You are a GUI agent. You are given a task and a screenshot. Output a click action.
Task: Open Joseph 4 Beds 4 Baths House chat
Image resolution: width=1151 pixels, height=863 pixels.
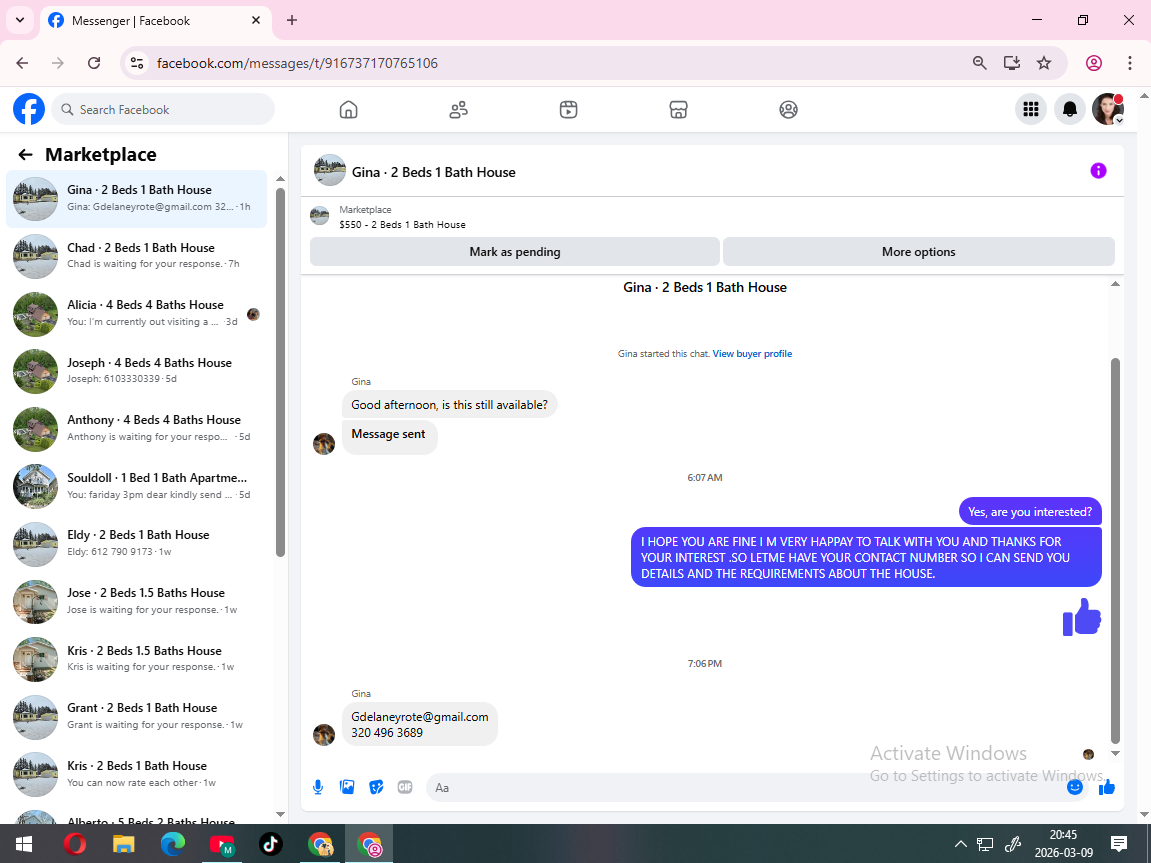click(x=137, y=371)
